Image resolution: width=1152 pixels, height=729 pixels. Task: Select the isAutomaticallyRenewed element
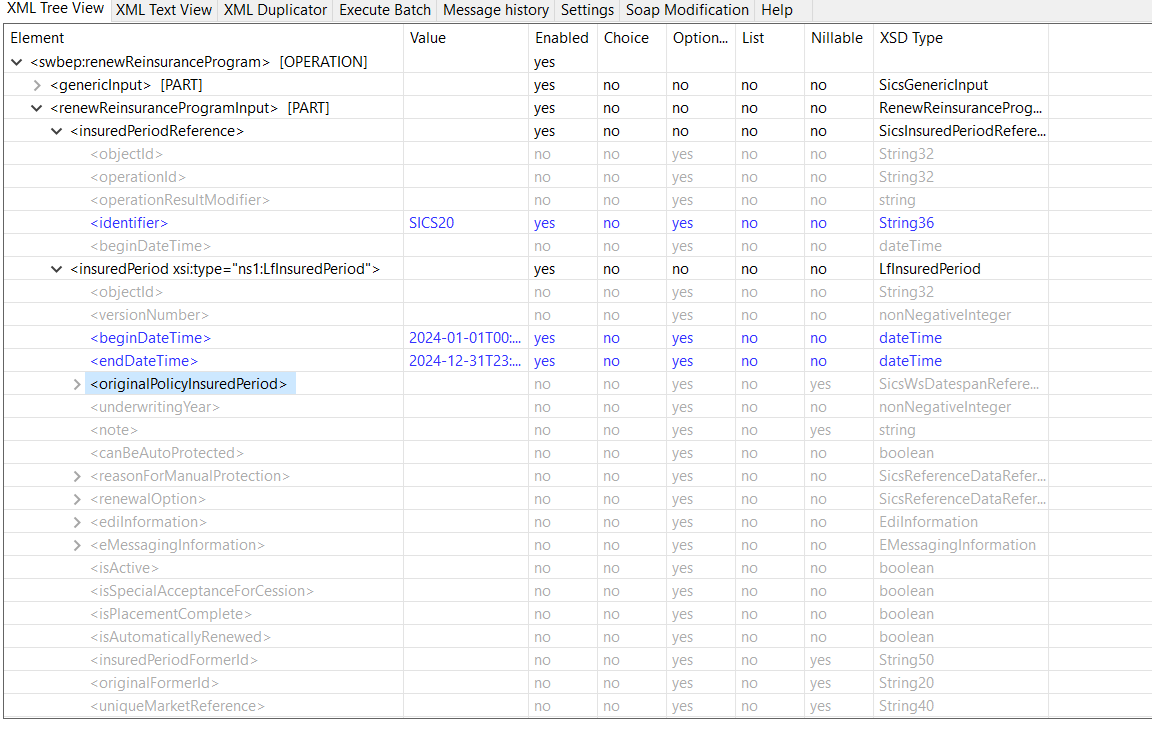tap(180, 637)
